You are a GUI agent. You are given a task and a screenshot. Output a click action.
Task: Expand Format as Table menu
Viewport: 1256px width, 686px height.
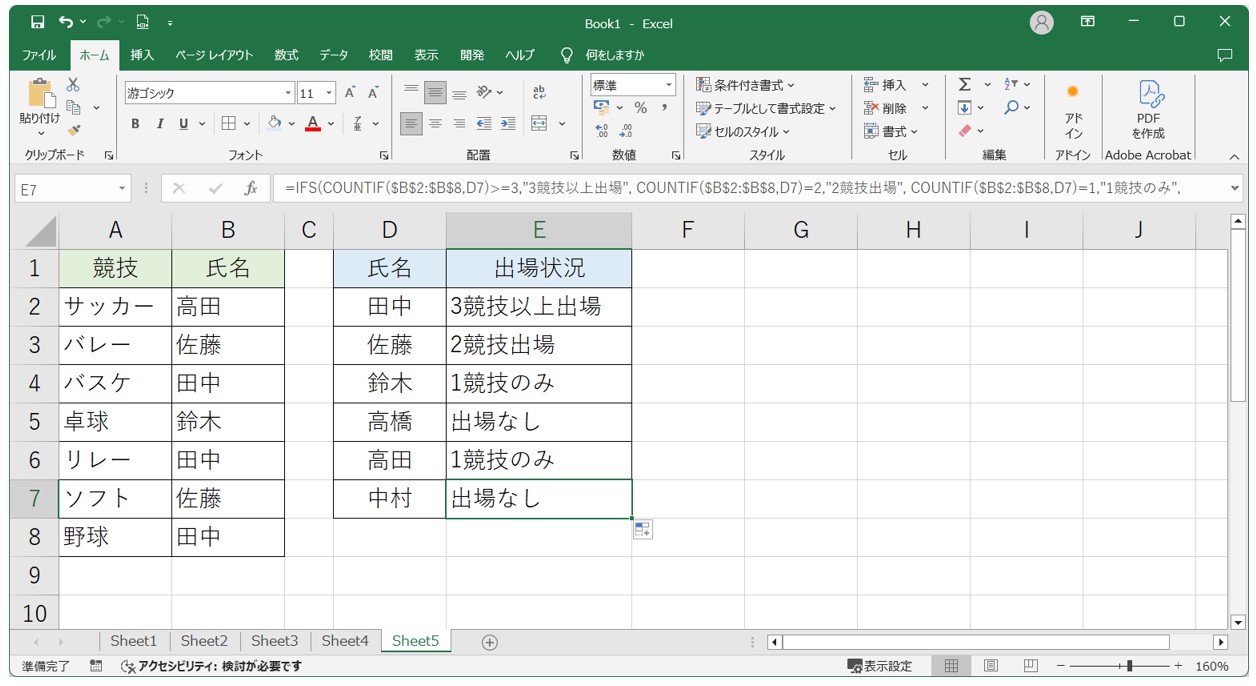pos(766,108)
